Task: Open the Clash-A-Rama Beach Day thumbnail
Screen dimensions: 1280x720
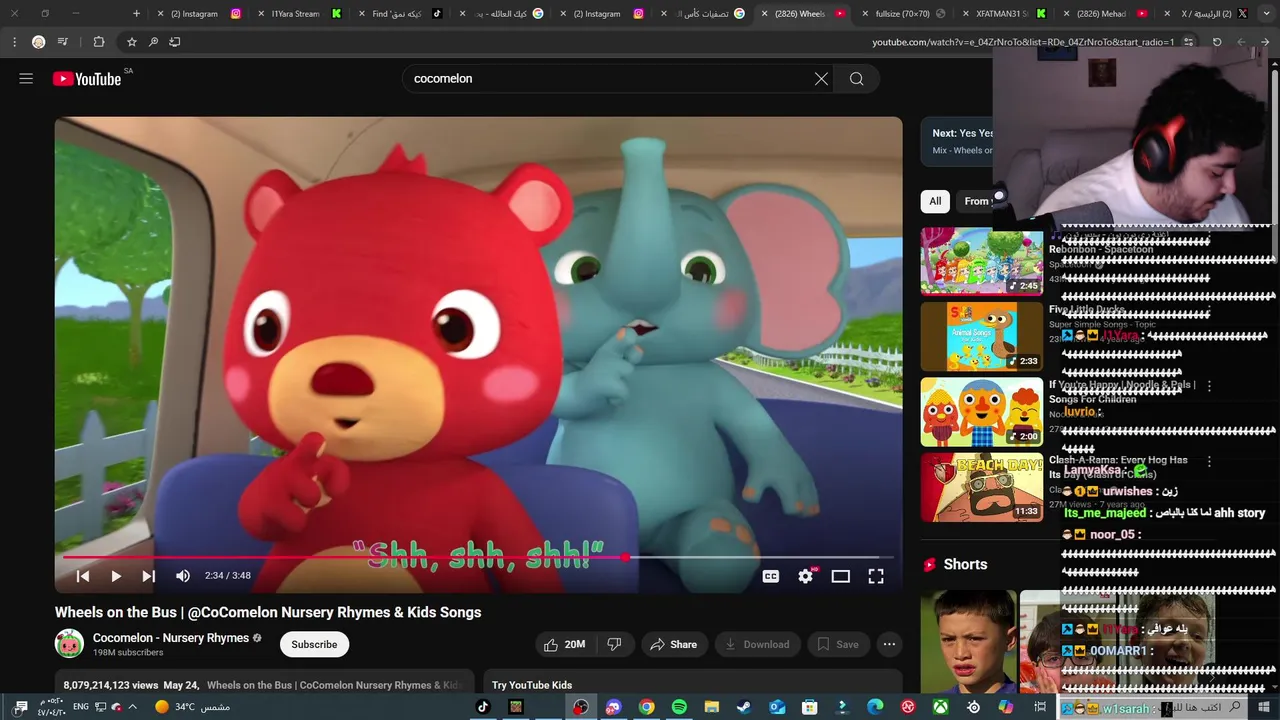Action: 982,487
